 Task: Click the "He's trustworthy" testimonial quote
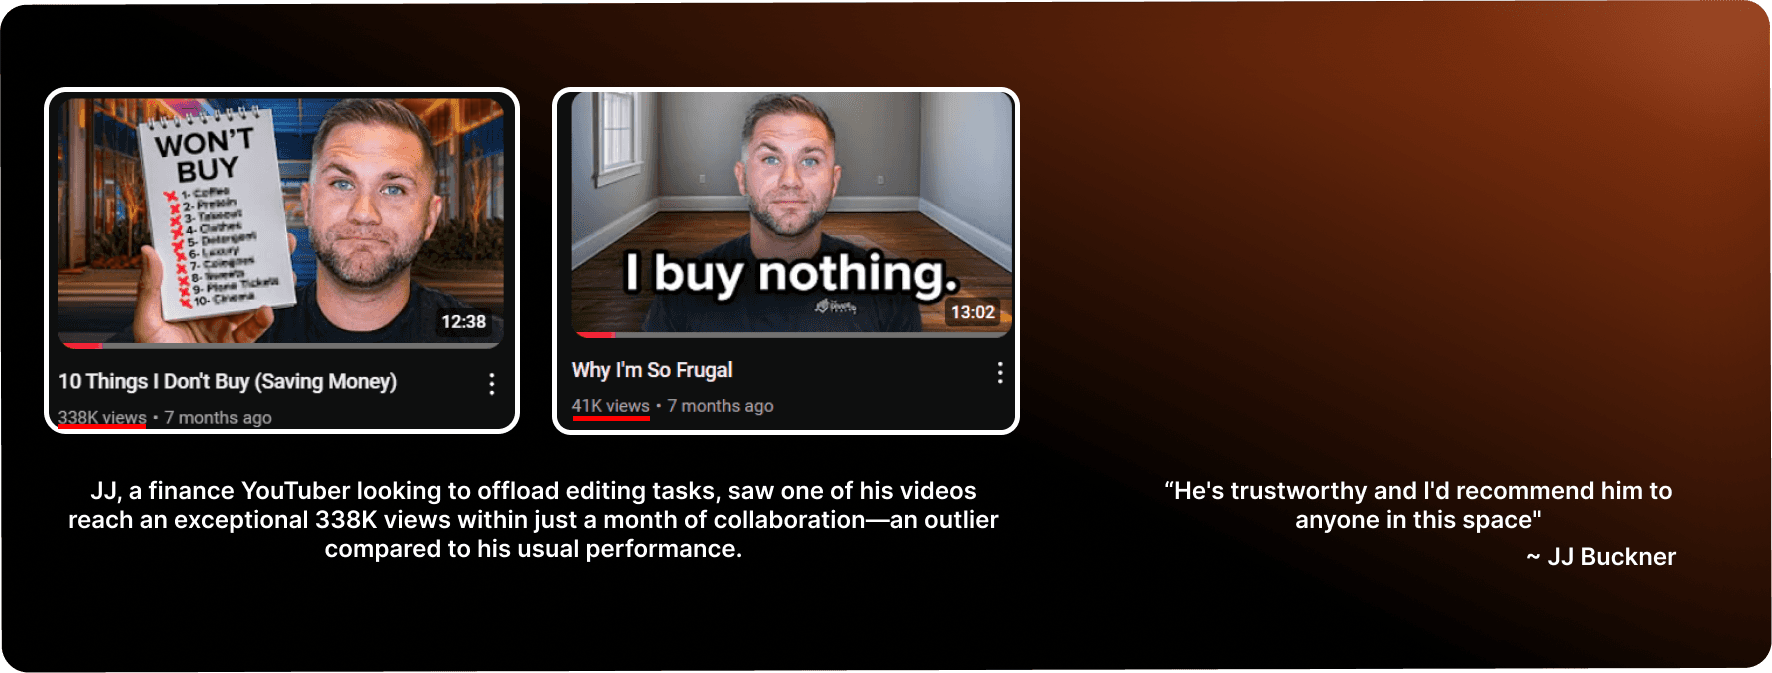coord(1418,505)
